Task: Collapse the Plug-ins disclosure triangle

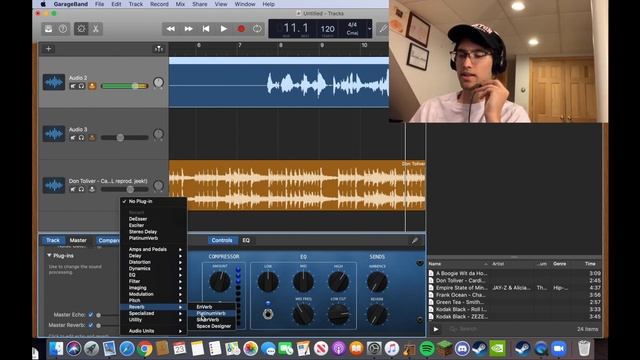Action: click(x=49, y=256)
